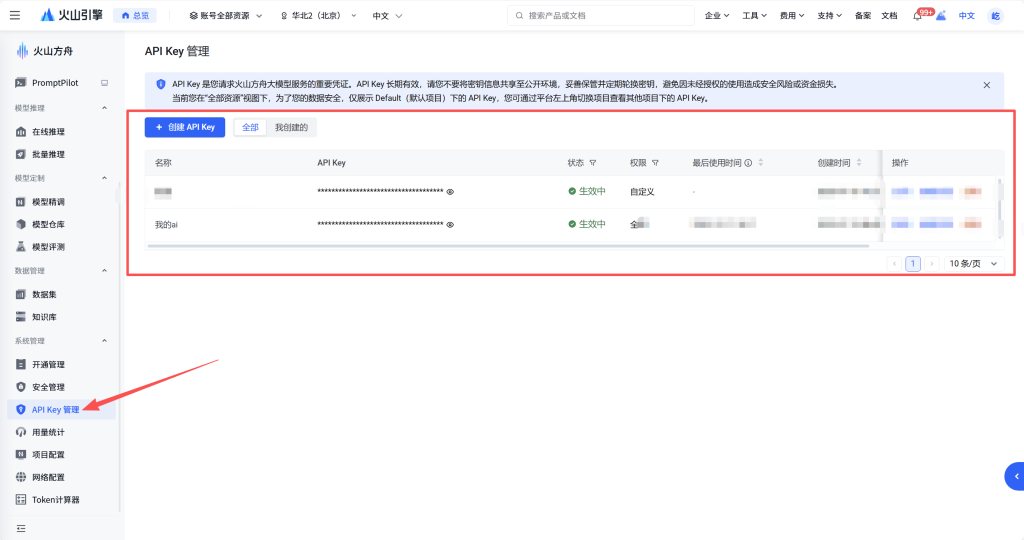Filter by 状态 column filter icon
The image size is (1024, 540).
click(593, 163)
